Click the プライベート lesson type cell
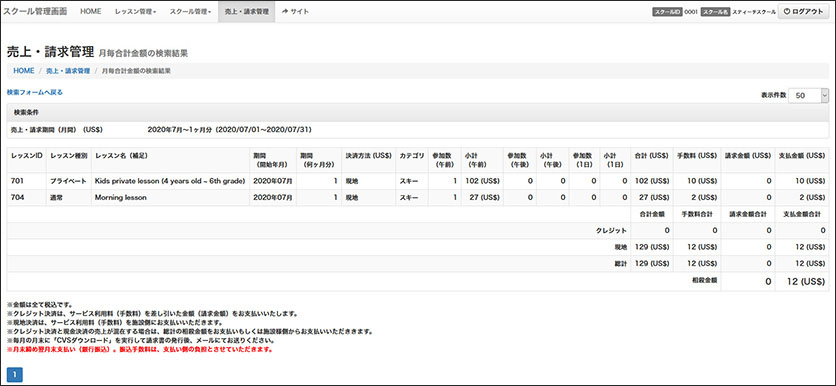The height and width of the screenshot is (386, 836). [68, 181]
